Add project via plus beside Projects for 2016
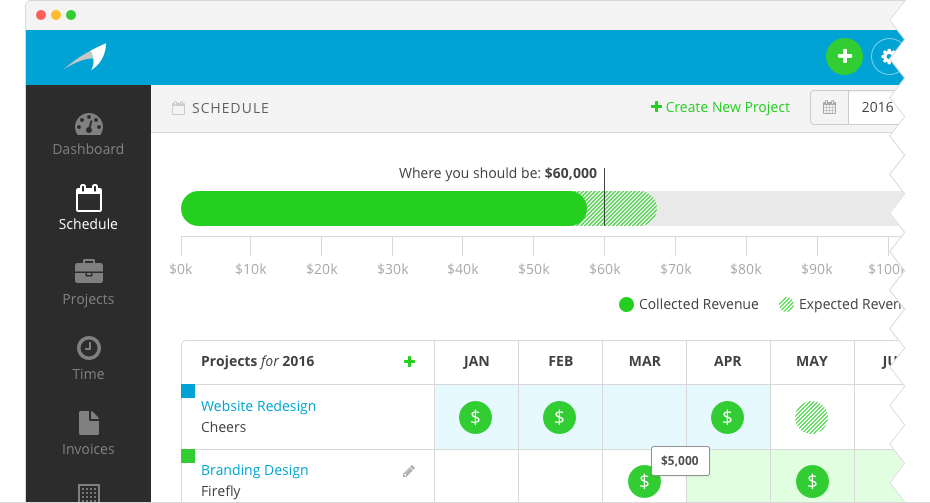 click(x=409, y=362)
